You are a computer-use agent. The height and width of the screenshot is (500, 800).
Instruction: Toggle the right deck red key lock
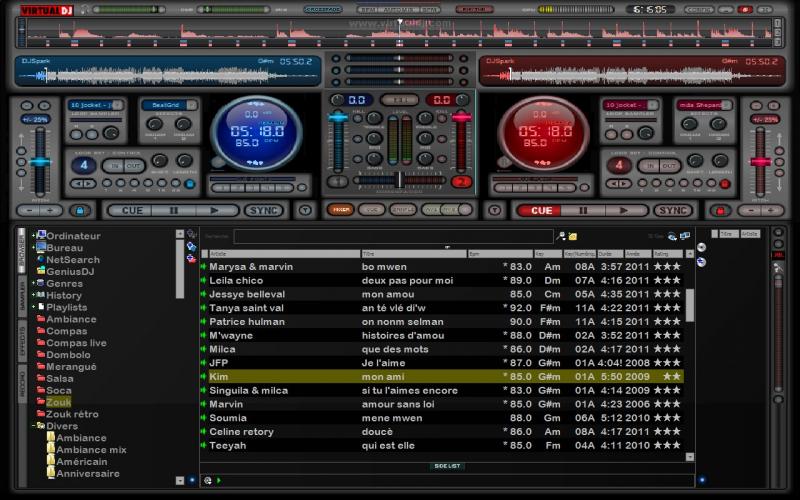[720, 210]
